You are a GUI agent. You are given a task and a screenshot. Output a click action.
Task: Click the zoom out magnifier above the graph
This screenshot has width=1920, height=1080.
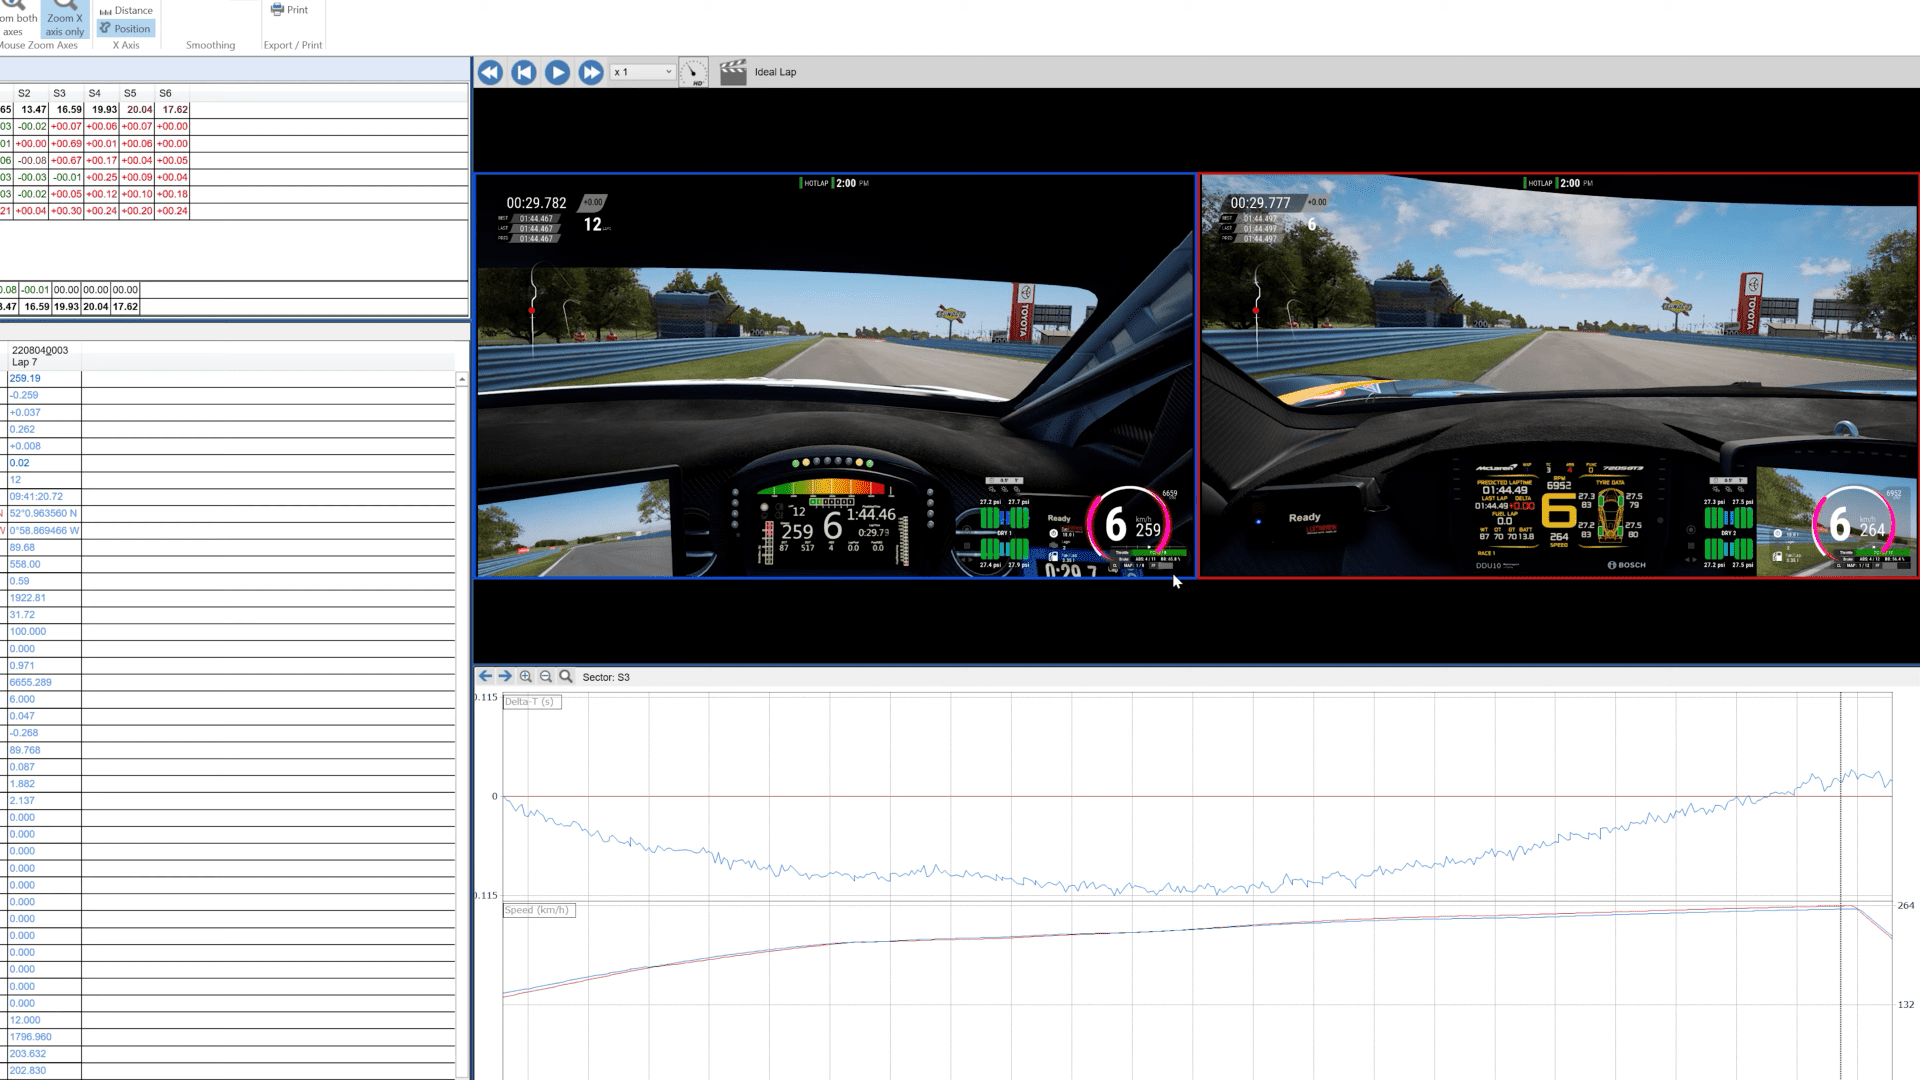coord(545,676)
